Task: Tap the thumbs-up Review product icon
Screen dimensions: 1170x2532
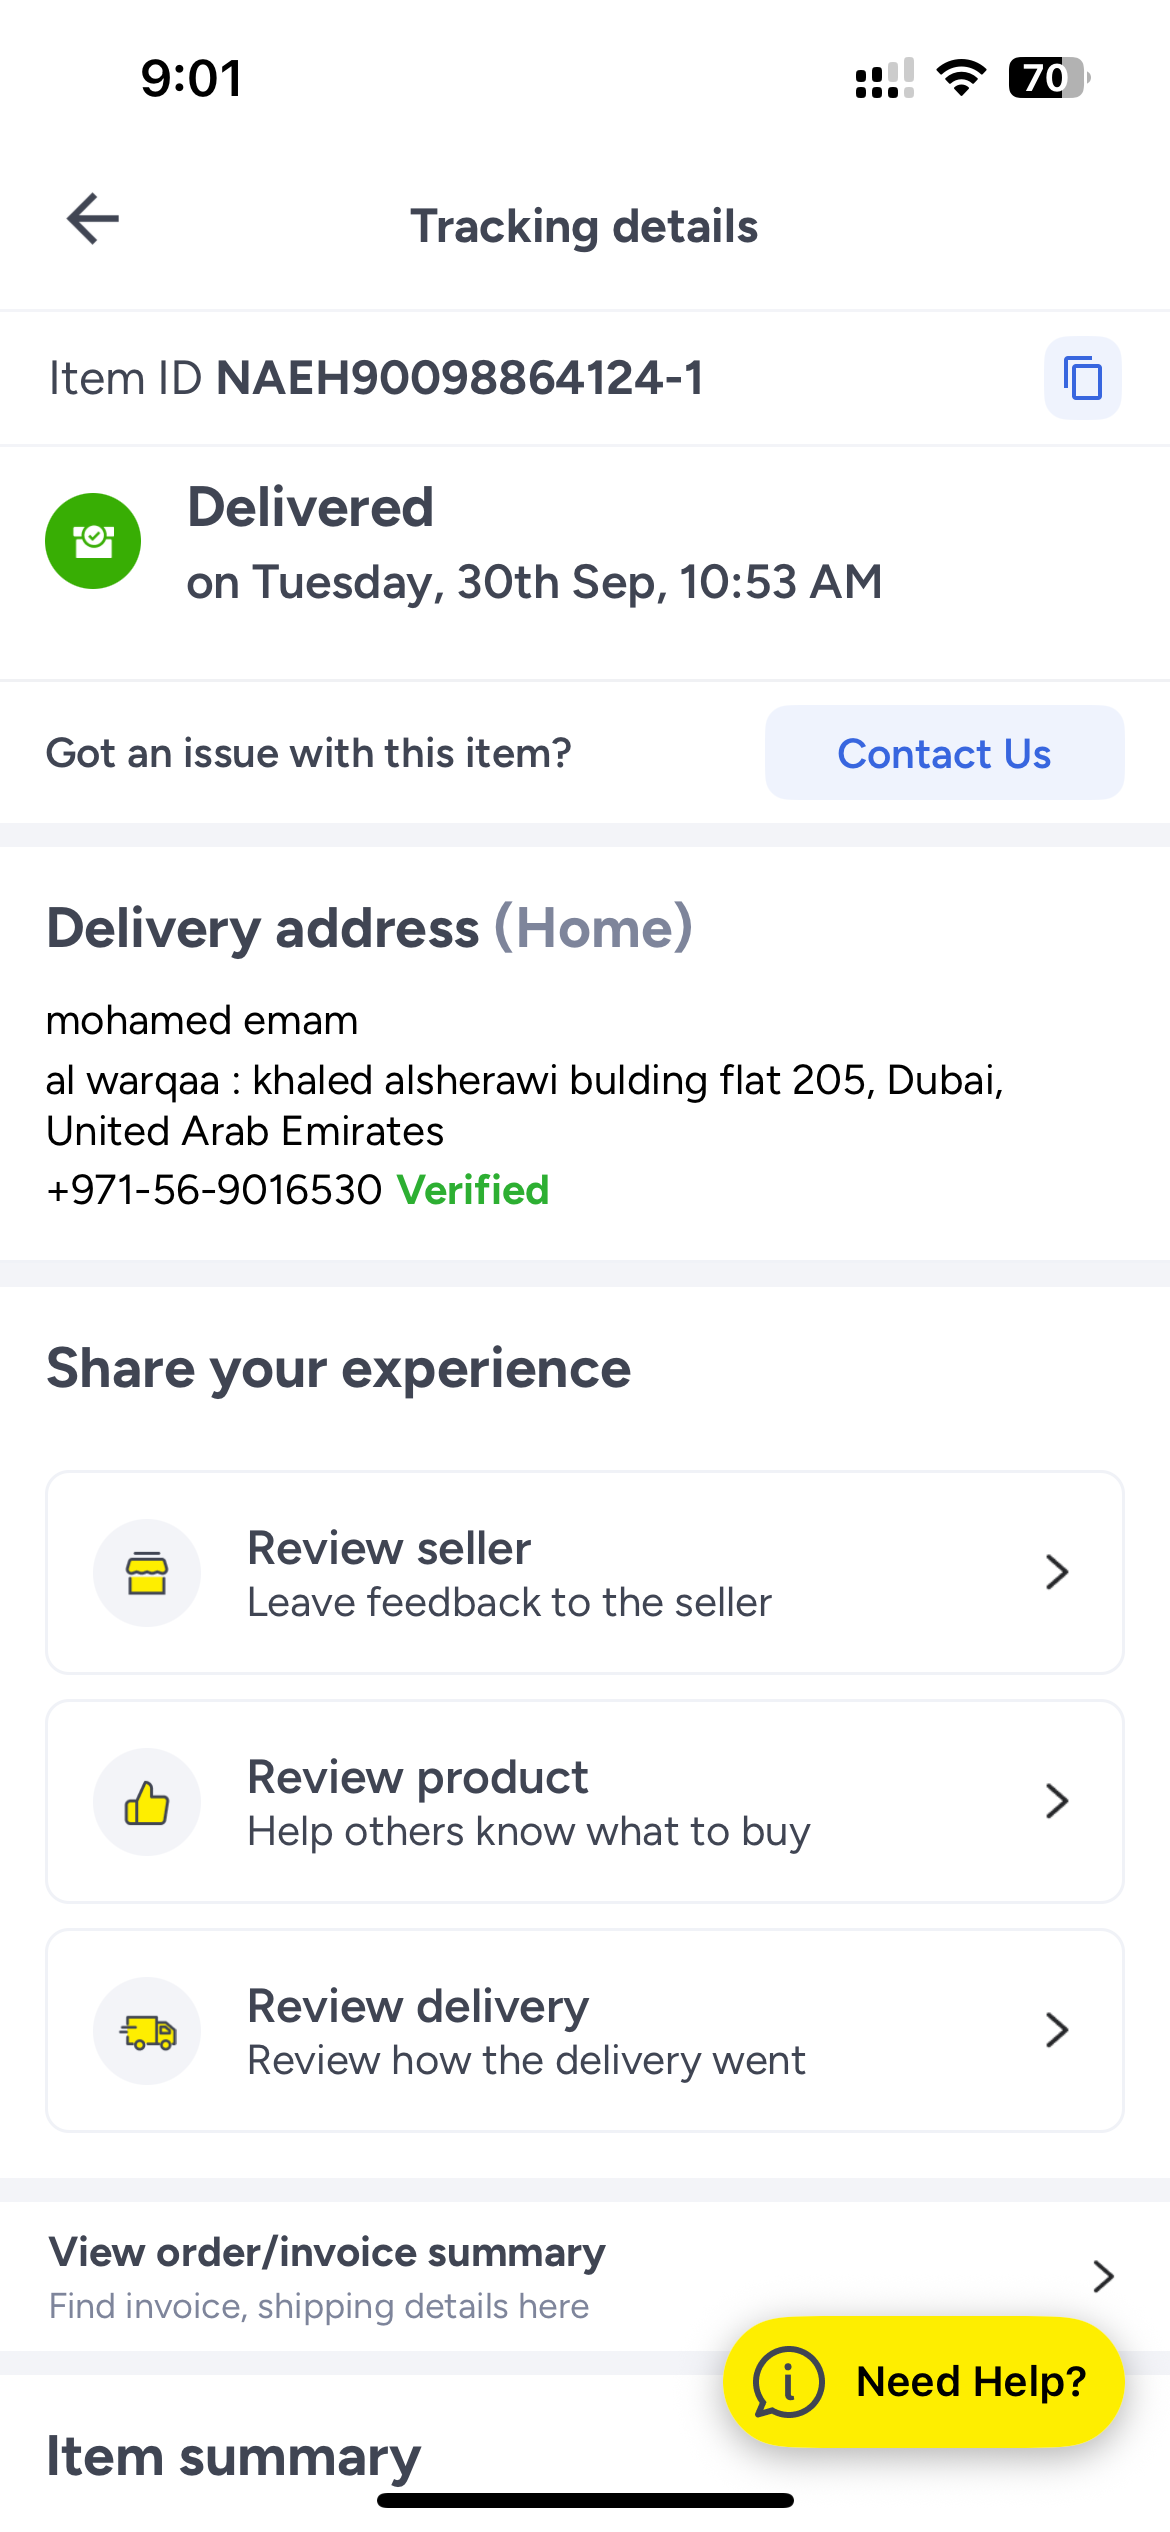Action: pyautogui.click(x=147, y=1802)
